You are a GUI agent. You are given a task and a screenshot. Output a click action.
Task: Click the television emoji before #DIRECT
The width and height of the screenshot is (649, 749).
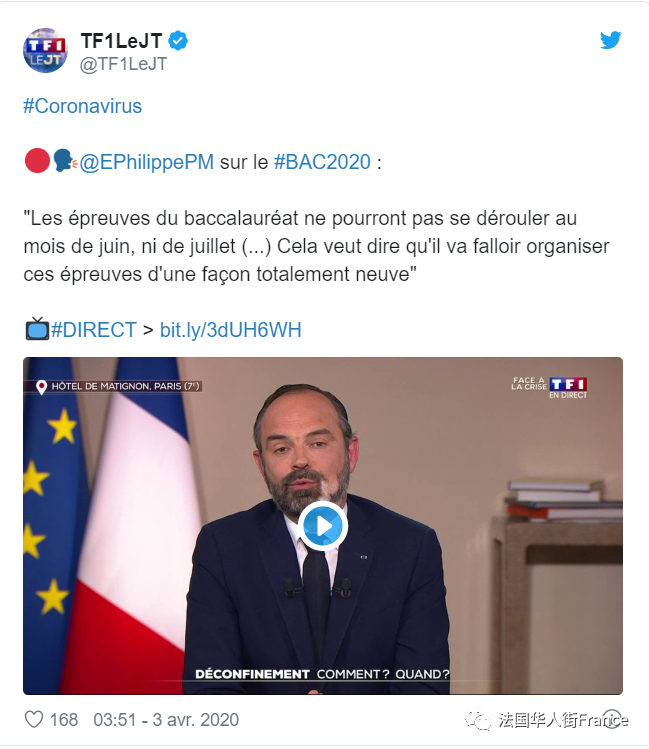coord(37,329)
